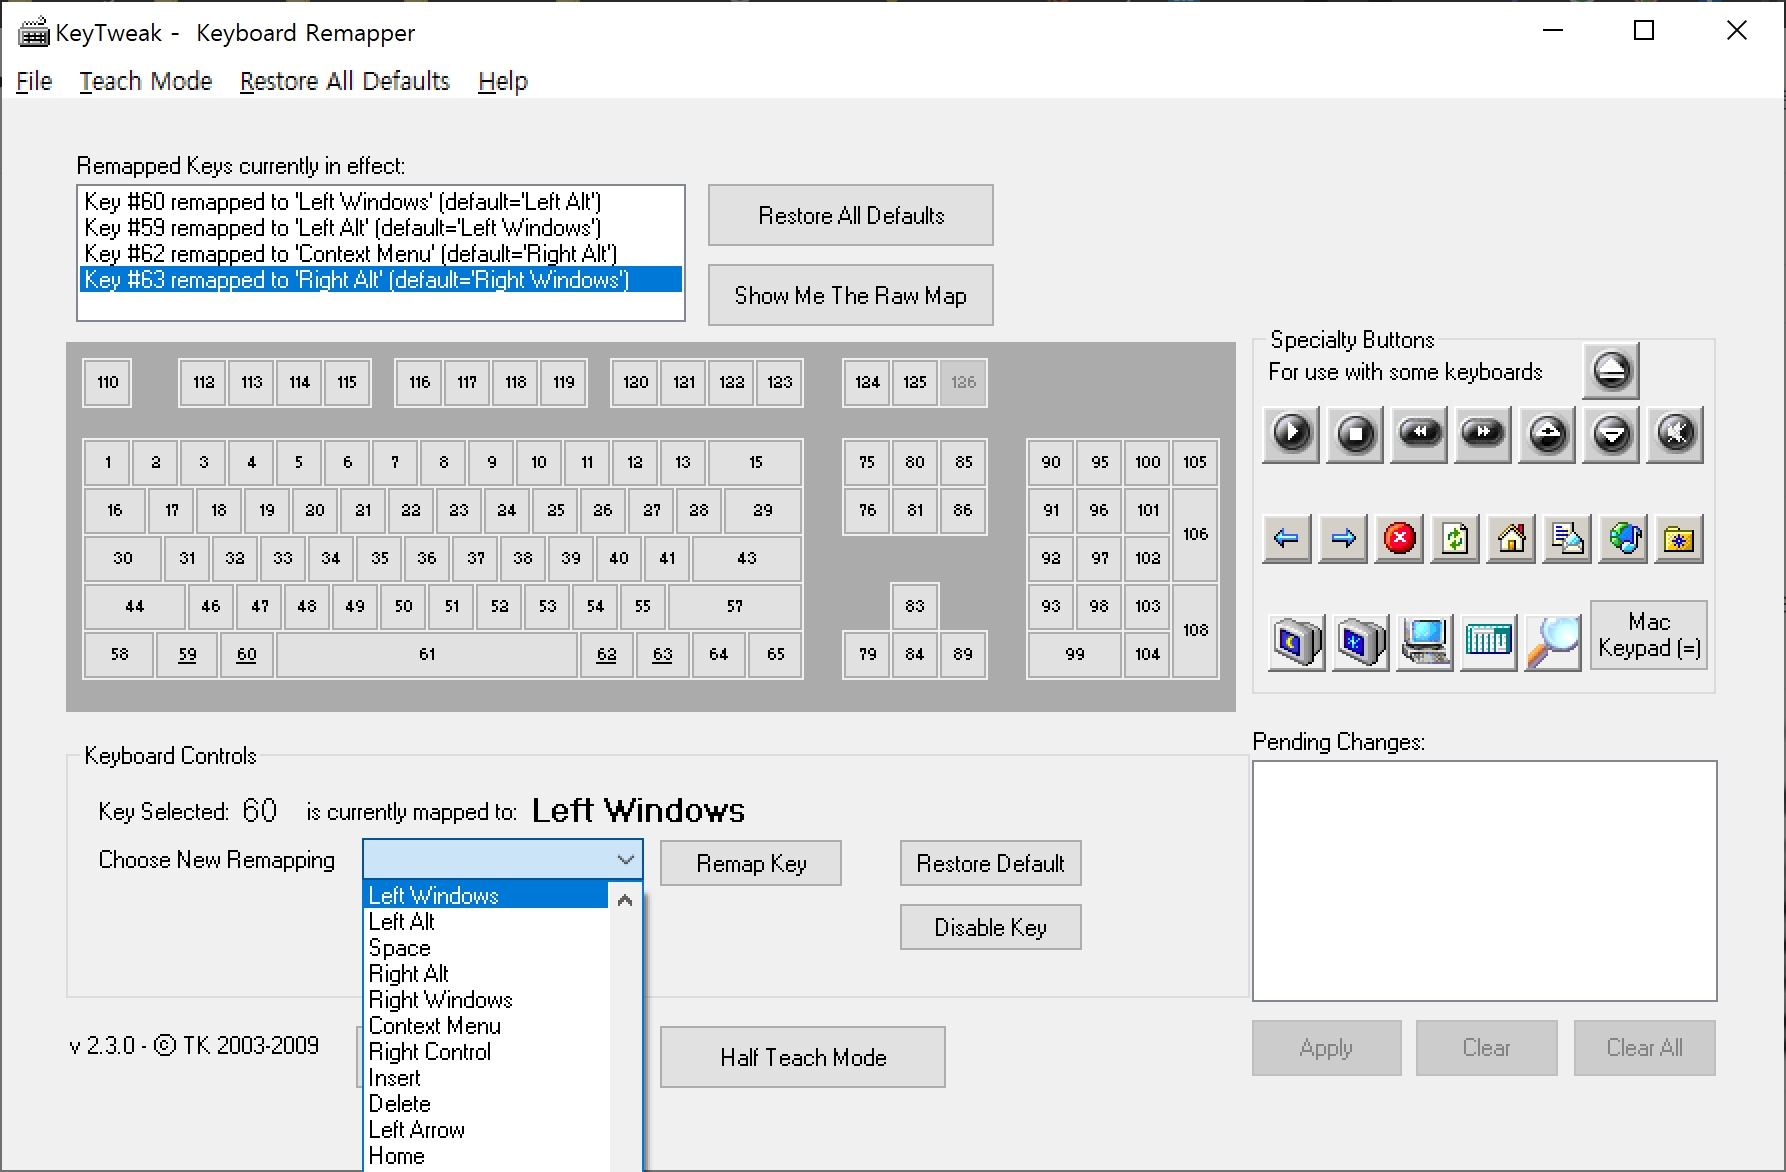Choose Left Alt from the remapping list
The height and width of the screenshot is (1172, 1786).
(x=487, y=921)
